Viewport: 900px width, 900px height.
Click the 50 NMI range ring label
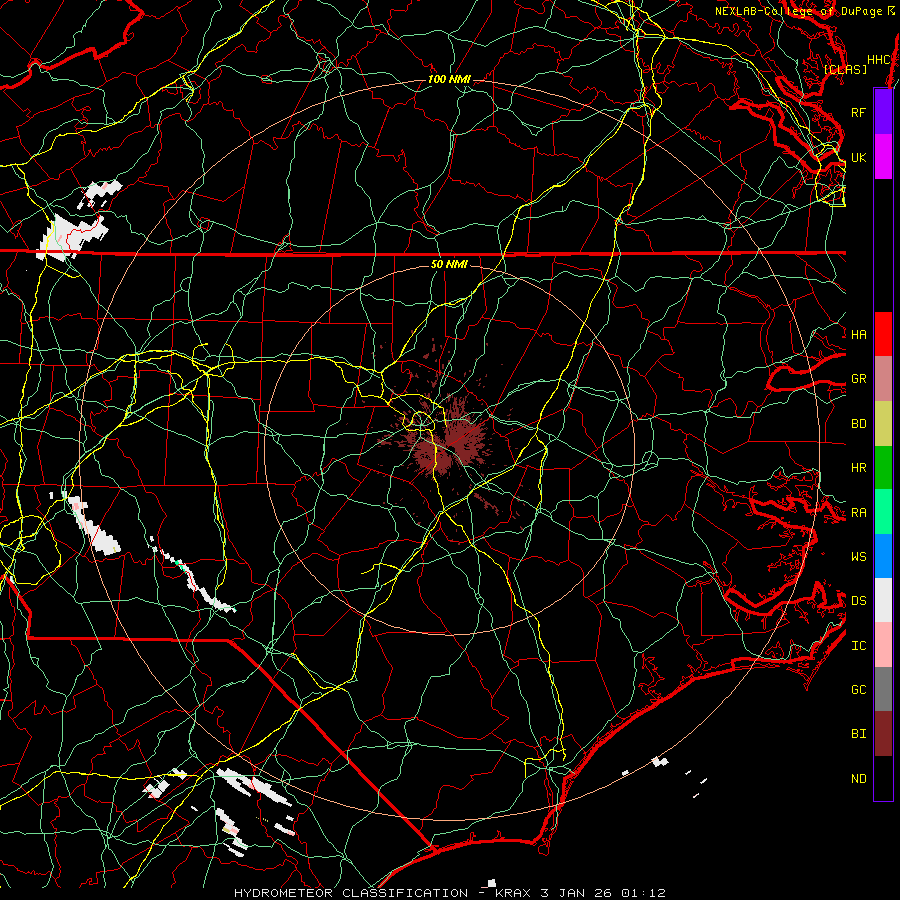[x=449, y=264]
